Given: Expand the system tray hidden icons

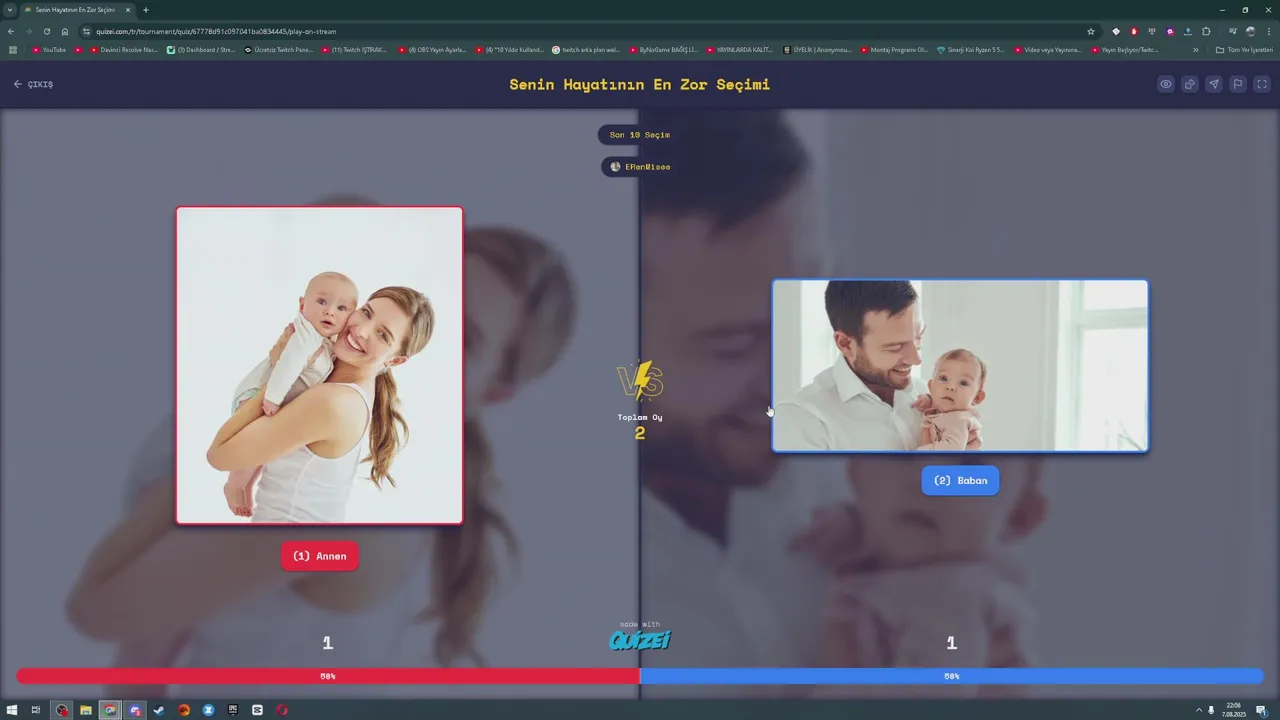Looking at the screenshot, I should pyautogui.click(x=1199, y=710).
